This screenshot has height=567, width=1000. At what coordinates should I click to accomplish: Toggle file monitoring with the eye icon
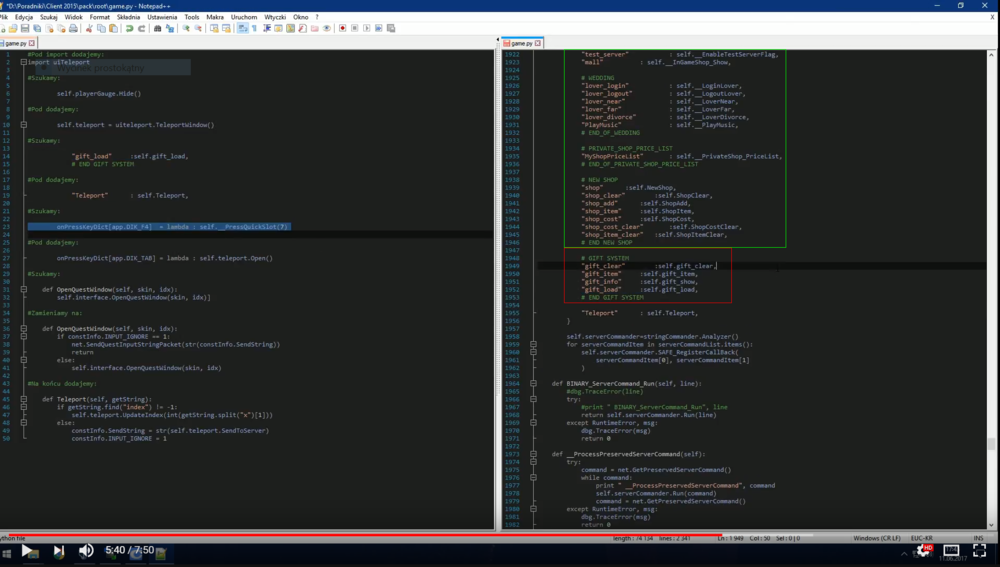point(327,28)
